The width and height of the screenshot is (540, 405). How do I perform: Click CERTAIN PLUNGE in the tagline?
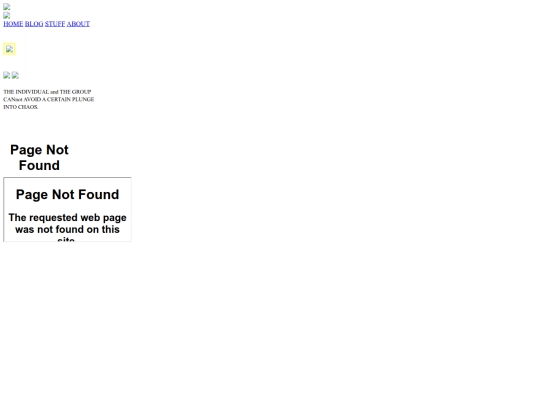coord(71,100)
